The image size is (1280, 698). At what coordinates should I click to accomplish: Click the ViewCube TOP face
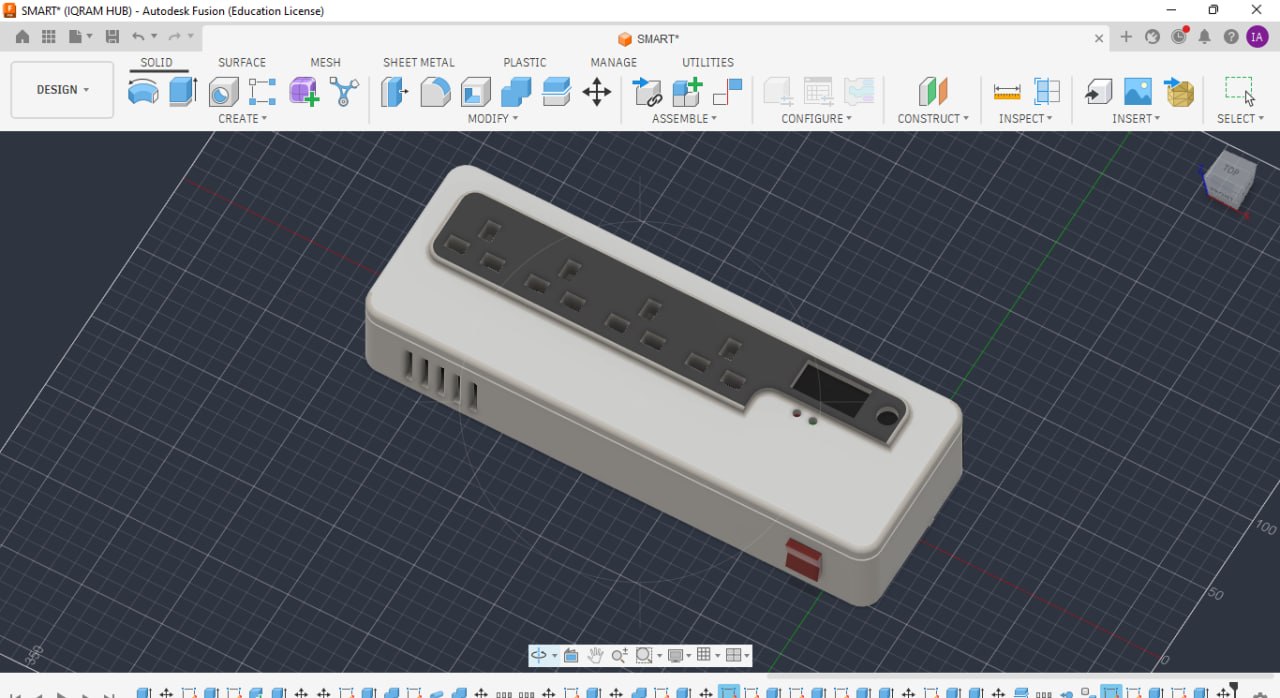pyautogui.click(x=1230, y=172)
